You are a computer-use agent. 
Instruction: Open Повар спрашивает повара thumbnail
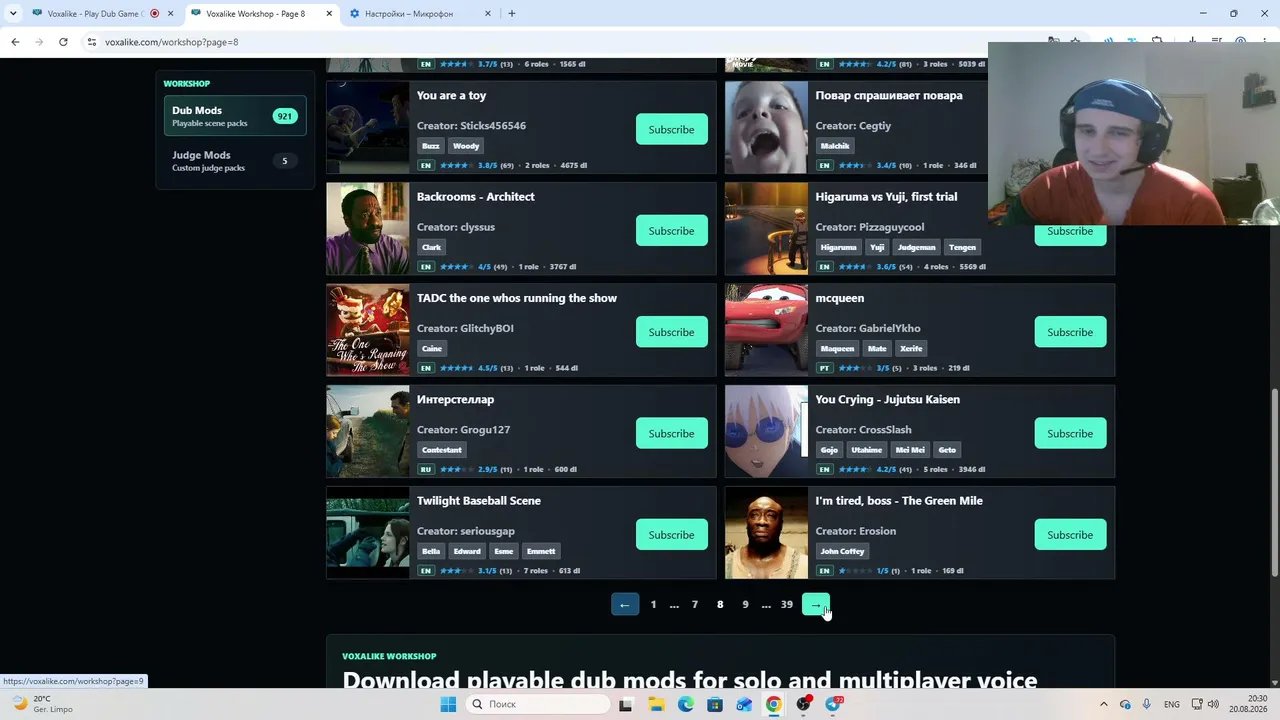pyautogui.click(x=766, y=128)
